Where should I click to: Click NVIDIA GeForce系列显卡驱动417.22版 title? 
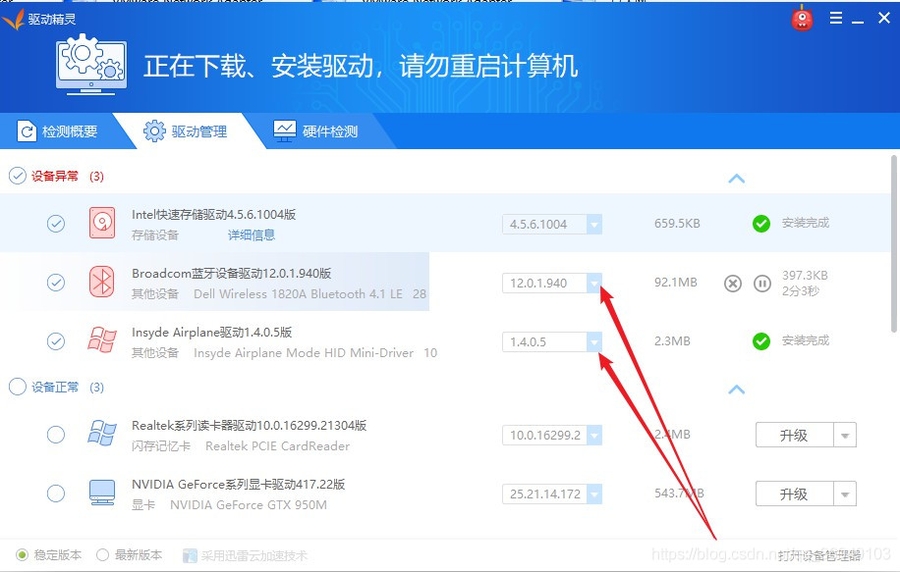[238, 485]
